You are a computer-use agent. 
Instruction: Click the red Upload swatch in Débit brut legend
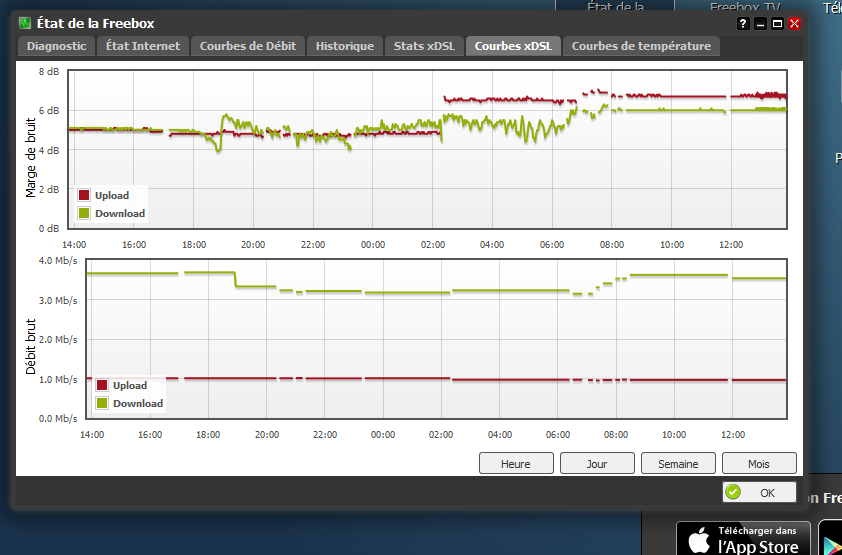coord(102,385)
